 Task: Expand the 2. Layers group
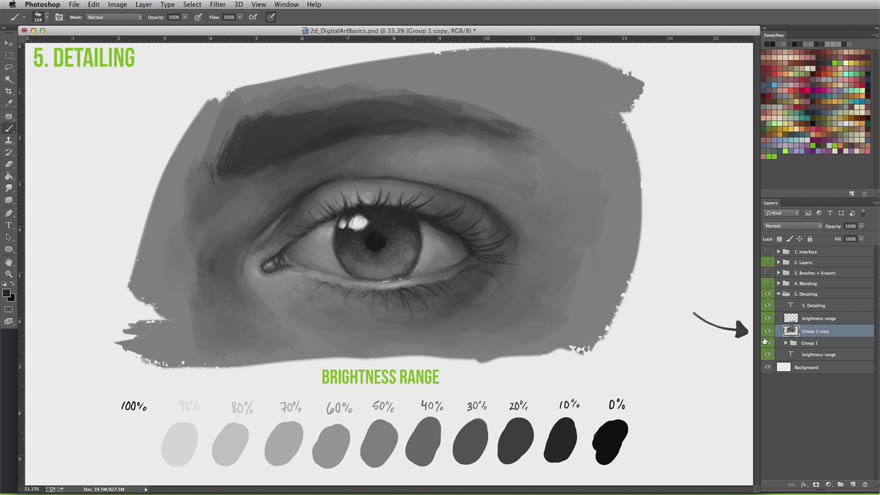tap(778, 262)
